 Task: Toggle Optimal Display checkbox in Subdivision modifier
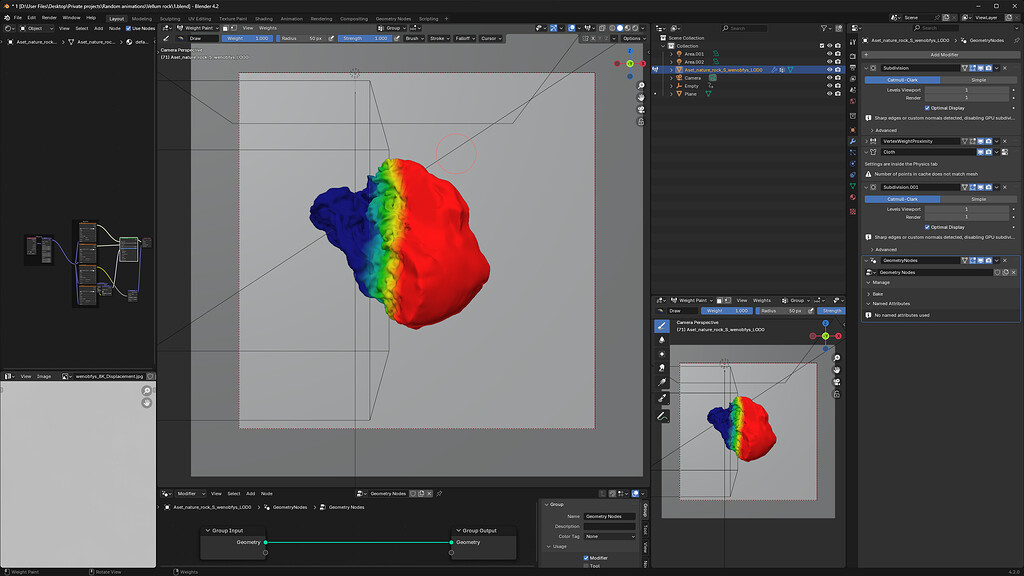[x=927, y=108]
